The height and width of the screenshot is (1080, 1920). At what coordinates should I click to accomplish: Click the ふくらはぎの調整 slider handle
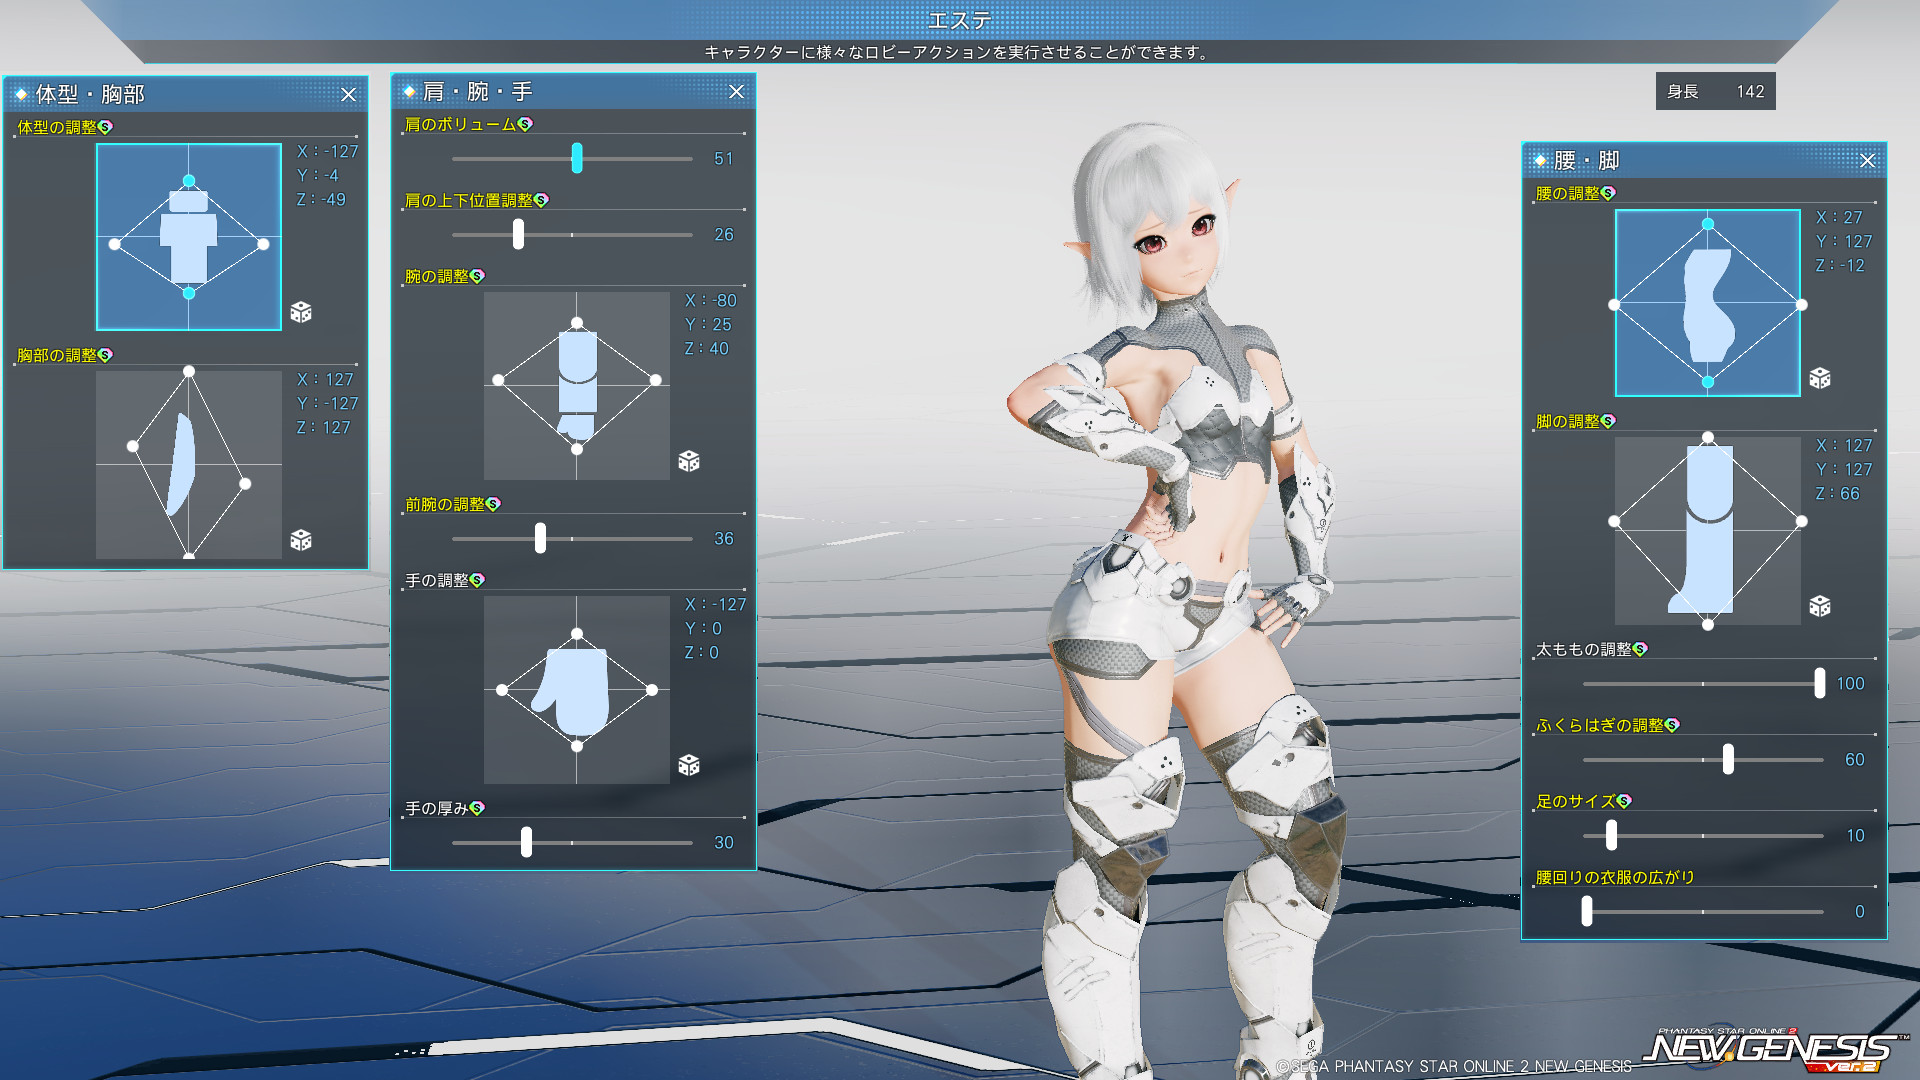click(x=1728, y=759)
